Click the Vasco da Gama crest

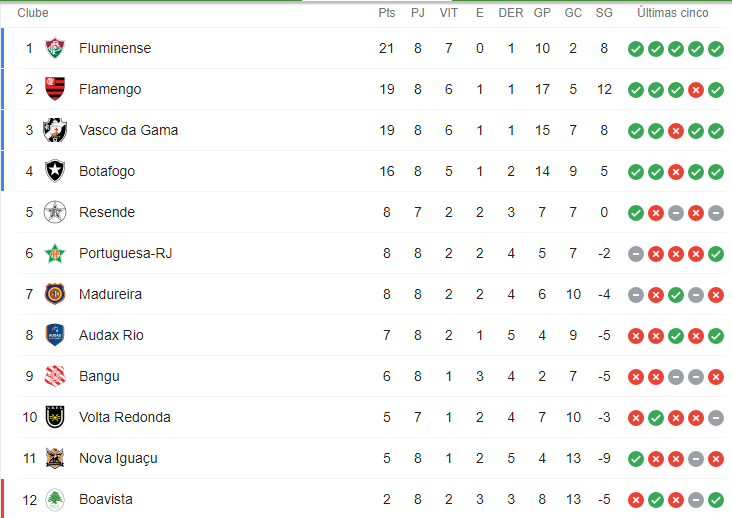tap(55, 130)
